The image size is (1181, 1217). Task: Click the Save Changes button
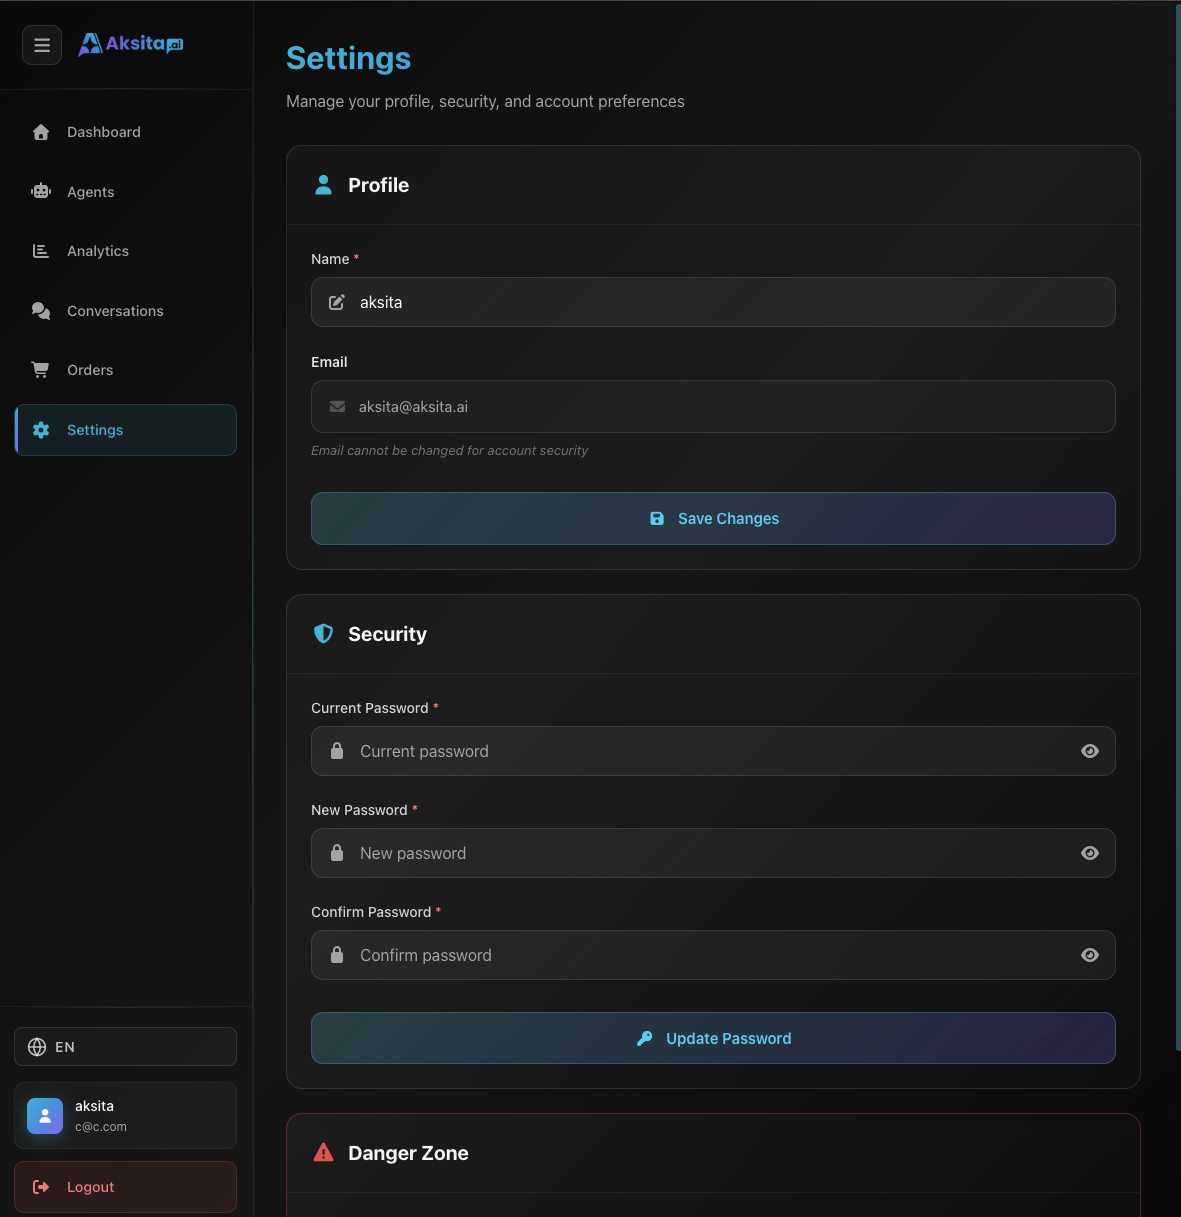[x=713, y=518]
